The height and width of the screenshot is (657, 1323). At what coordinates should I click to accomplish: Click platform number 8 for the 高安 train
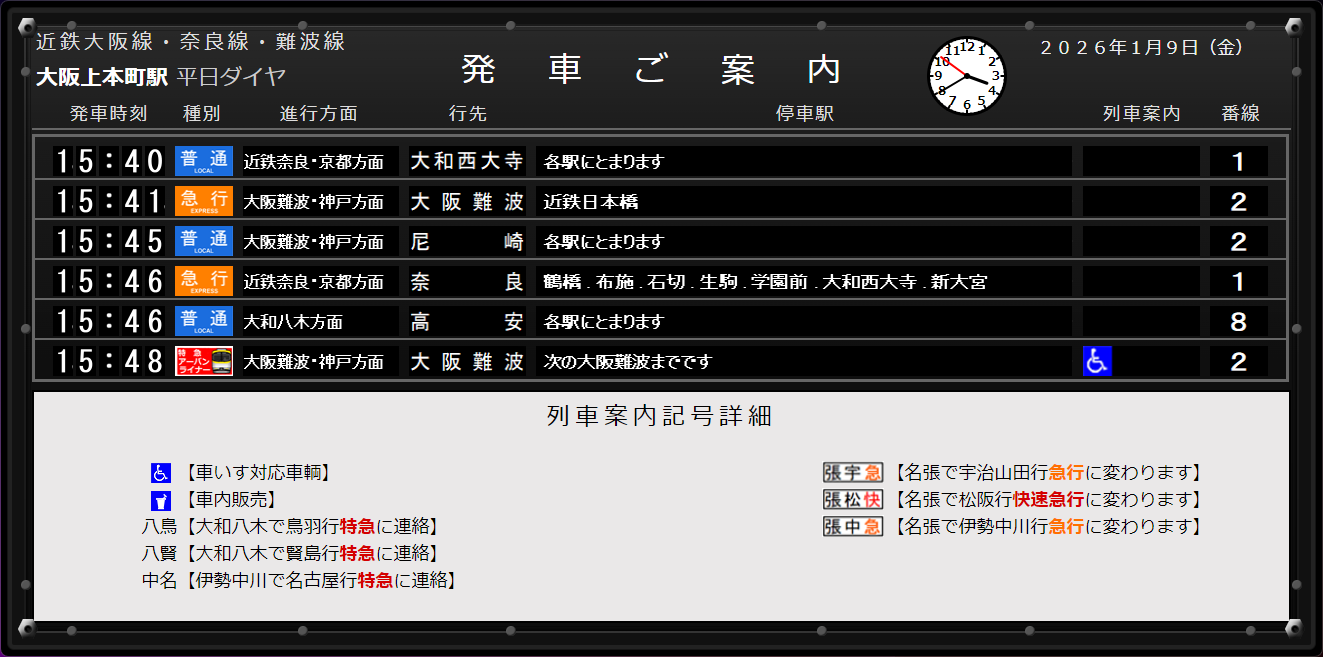pyautogui.click(x=1238, y=321)
